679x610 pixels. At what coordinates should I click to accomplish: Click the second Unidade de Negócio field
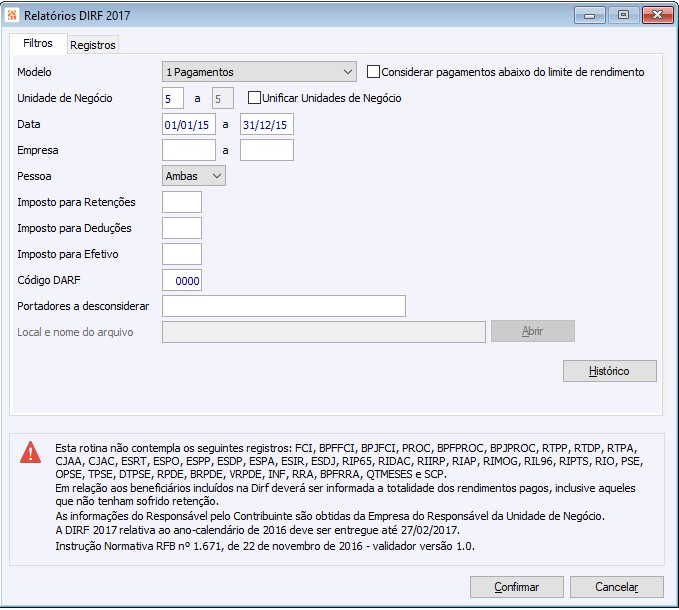pos(223,98)
